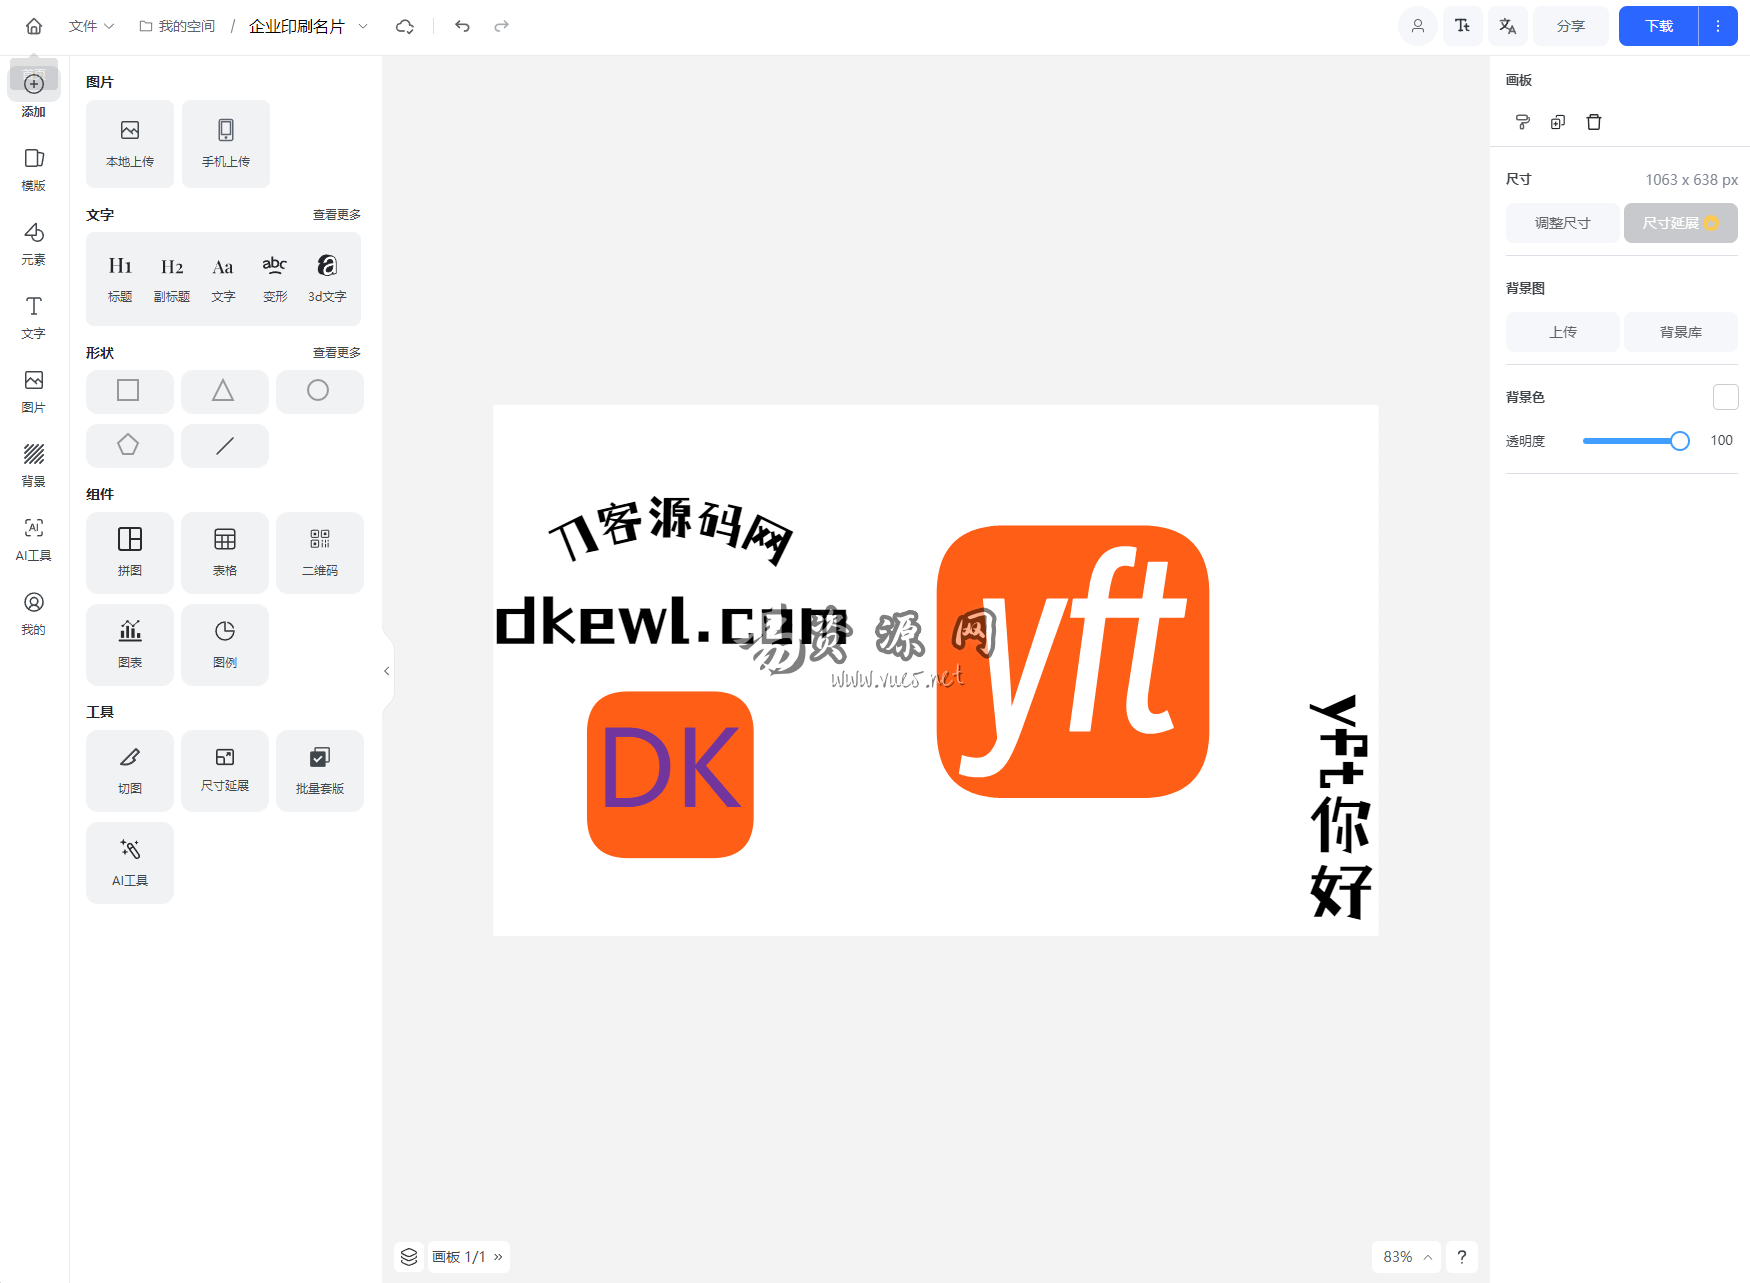This screenshot has width=1750, height=1283.
Task: Click the blue 下载 button
Action: click(x=1659, y=26)
